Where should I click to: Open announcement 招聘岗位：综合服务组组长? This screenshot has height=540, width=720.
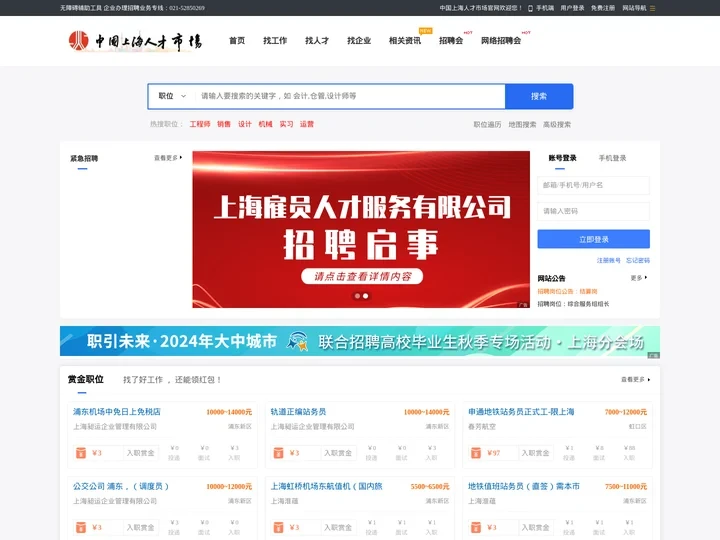tap(574, 304)
